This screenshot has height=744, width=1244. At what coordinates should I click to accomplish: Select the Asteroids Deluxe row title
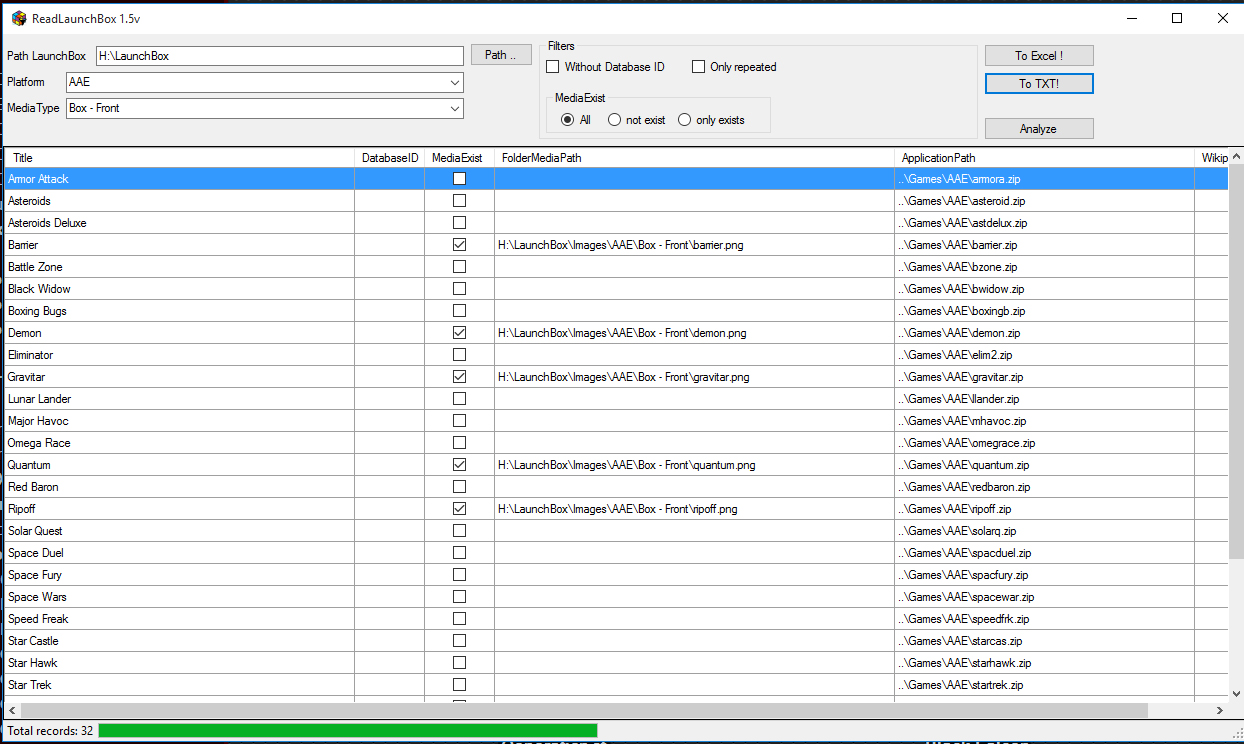pos(47,223)
